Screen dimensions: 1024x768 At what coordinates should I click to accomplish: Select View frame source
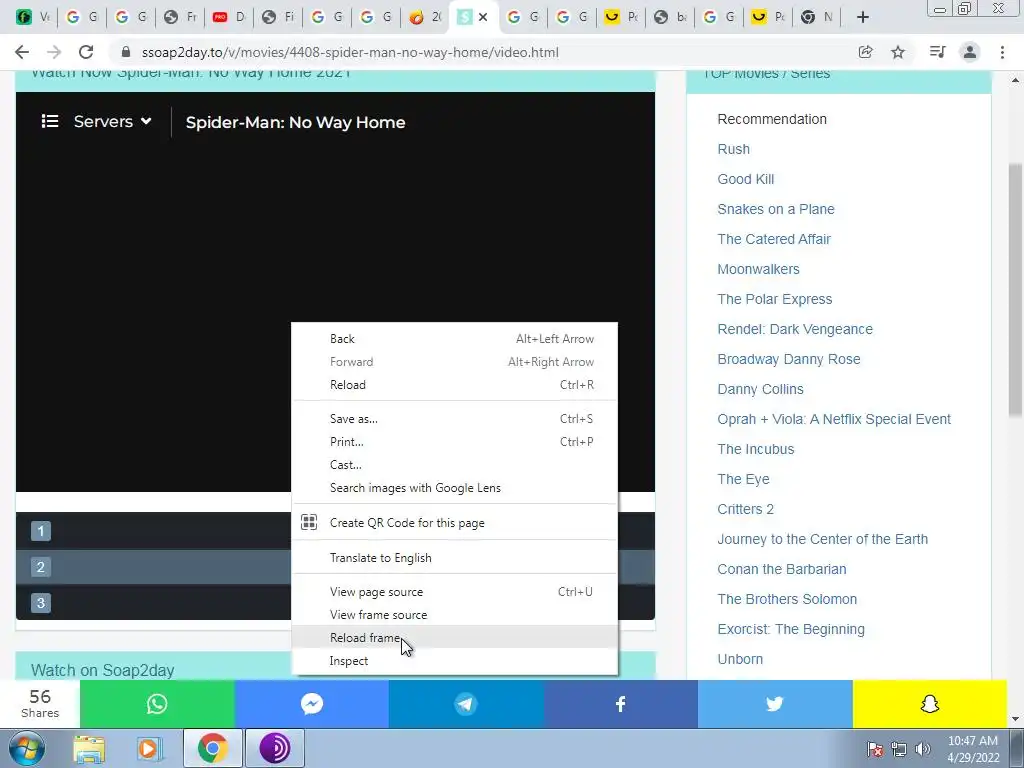(455, 615)
